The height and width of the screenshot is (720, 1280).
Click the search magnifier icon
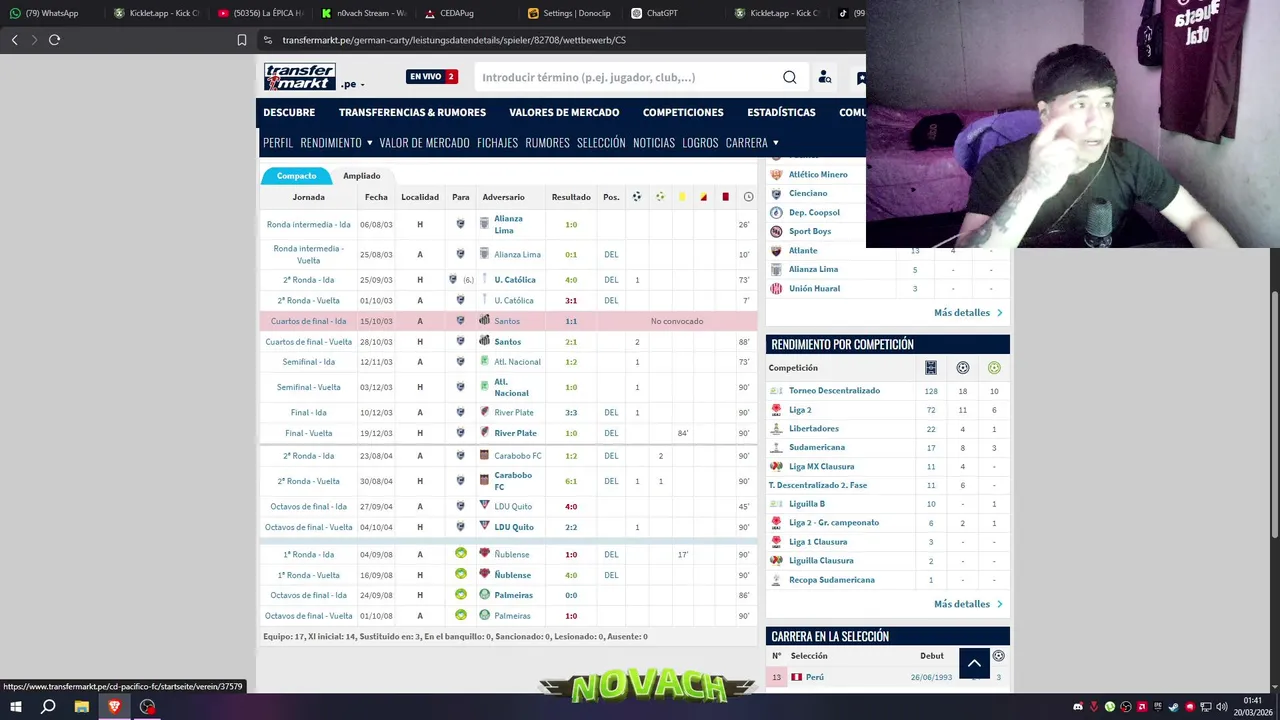point(790,77)
